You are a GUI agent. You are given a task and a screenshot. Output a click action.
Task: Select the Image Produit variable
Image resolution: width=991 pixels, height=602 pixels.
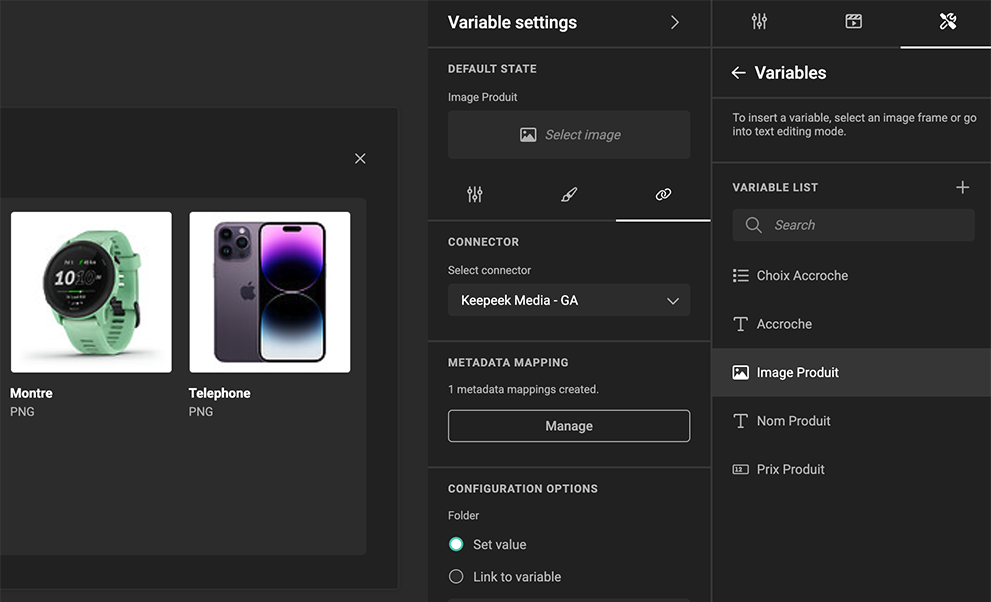[x=797, y=373]
